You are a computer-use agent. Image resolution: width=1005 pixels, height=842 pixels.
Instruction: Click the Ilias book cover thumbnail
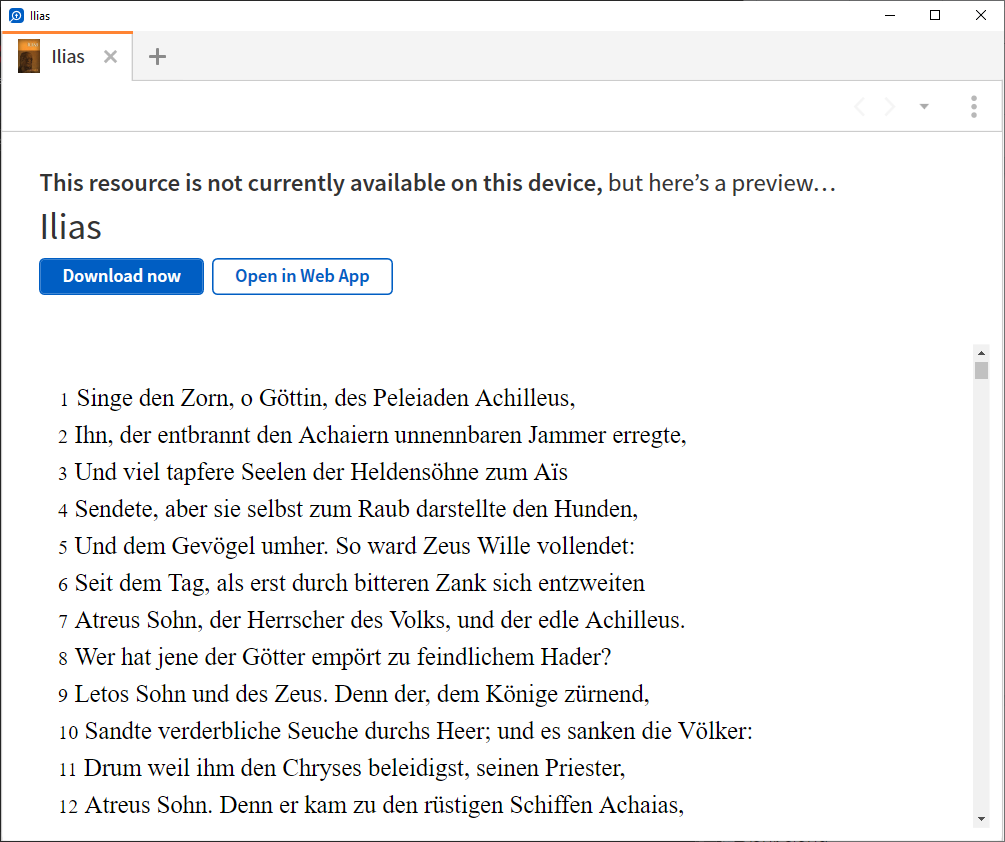click(29, 56)
